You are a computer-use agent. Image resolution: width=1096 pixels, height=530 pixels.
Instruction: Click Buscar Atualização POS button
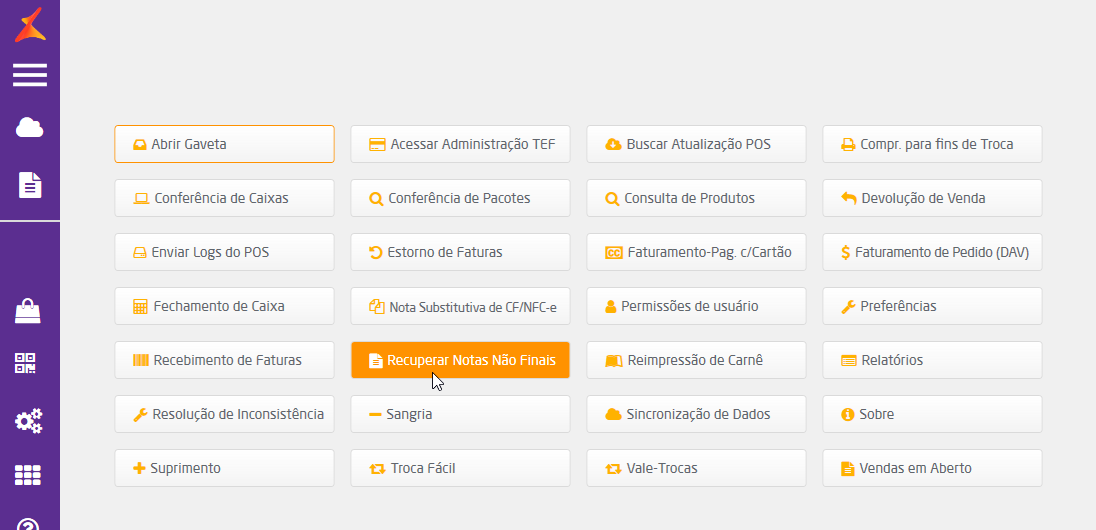696,144
